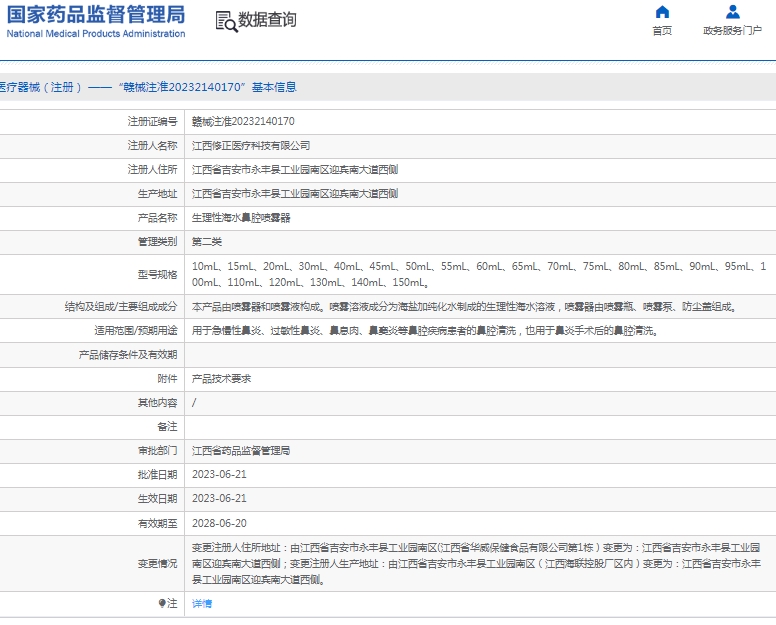The height and width of the screenshot is (625, 776).
Task: Click the 注册人住所 address value
Action: pos(295,170)
